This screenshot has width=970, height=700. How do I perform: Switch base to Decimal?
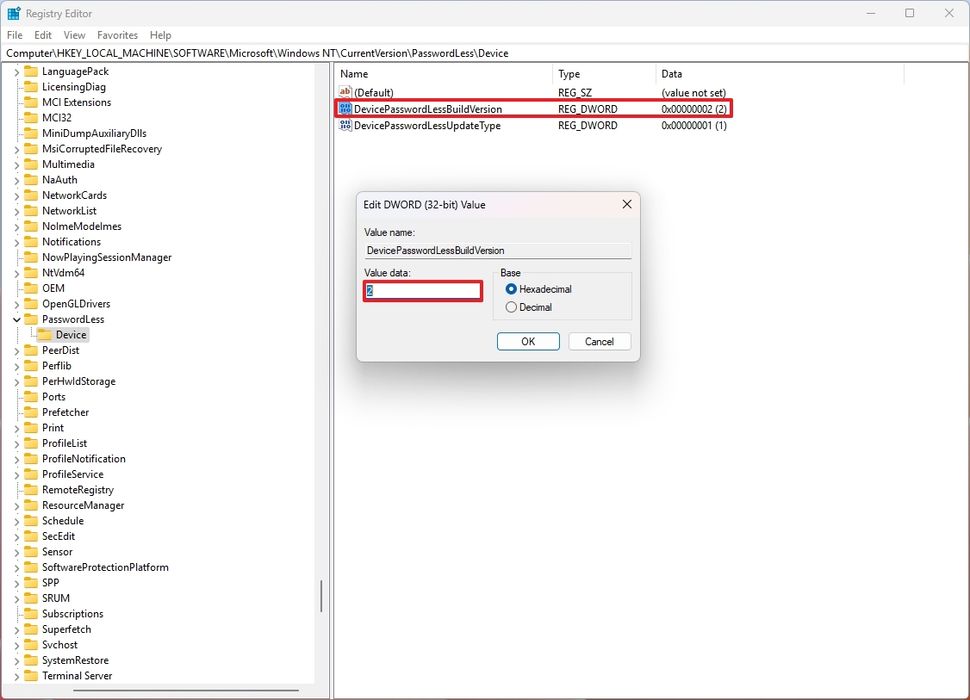coord(511,306)
